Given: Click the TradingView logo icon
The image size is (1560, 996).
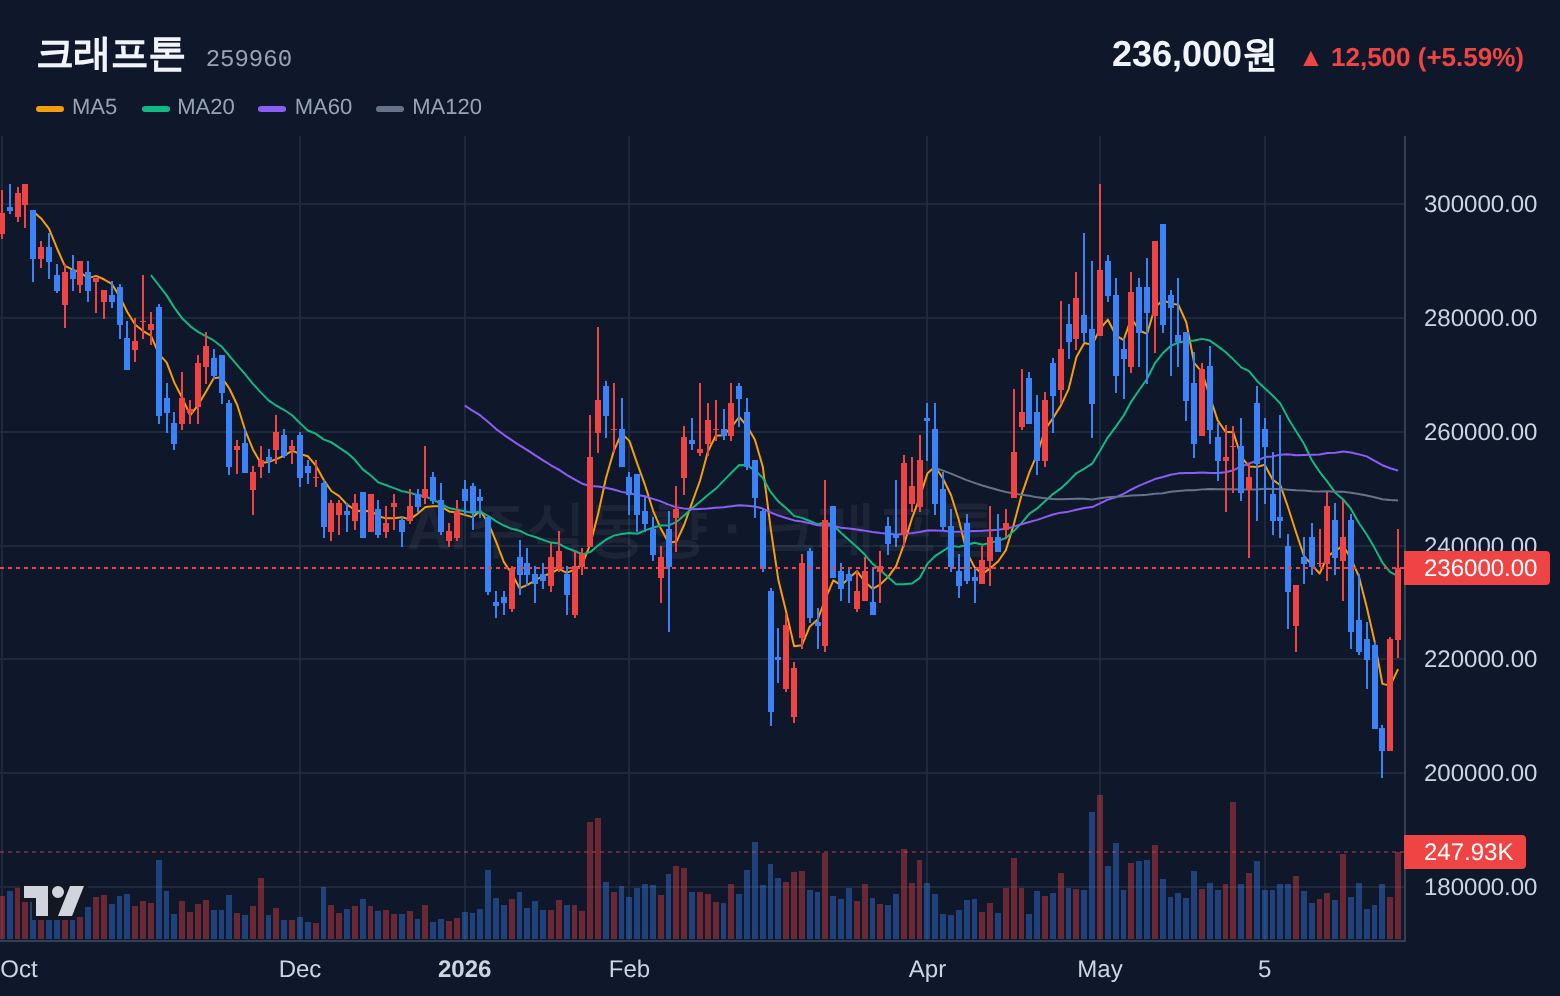Looking at the screenshot, I should tap(54, 900).
